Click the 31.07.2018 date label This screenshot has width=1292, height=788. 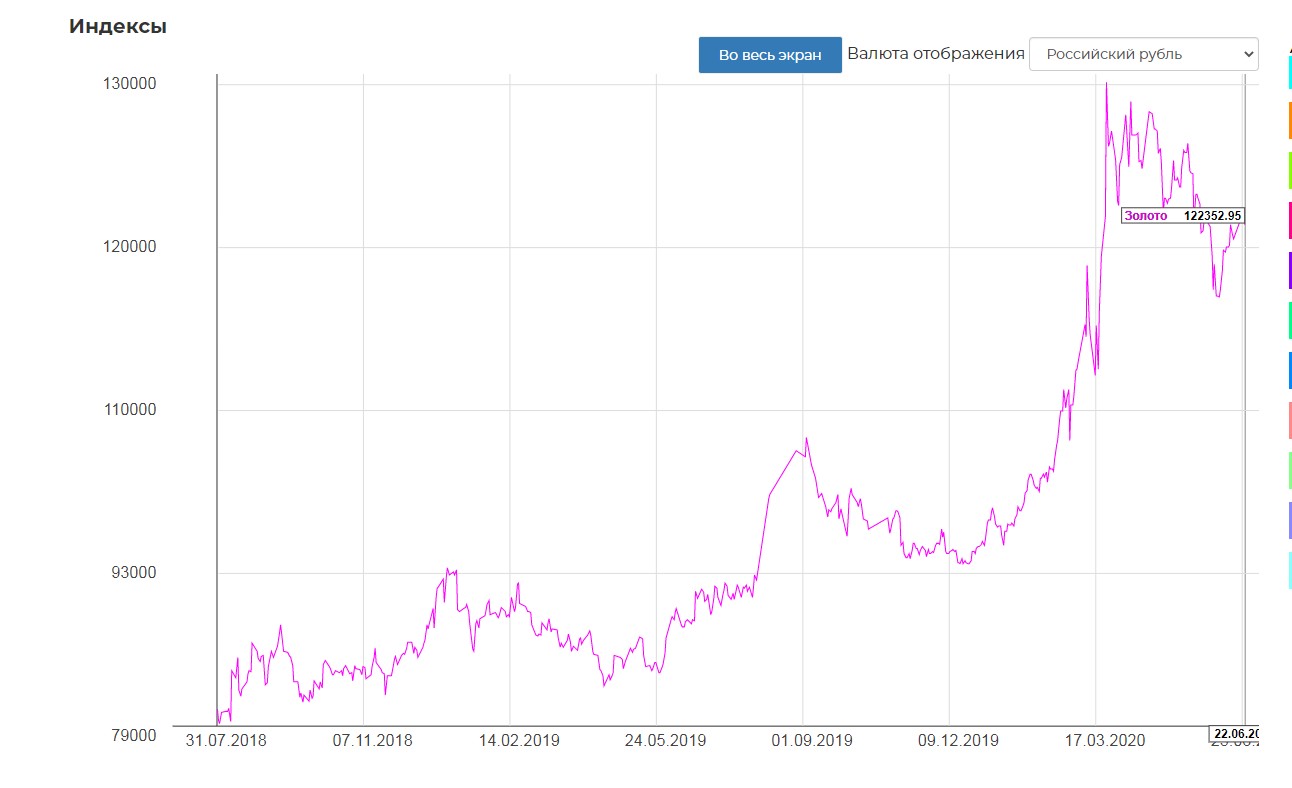point(226,741)
